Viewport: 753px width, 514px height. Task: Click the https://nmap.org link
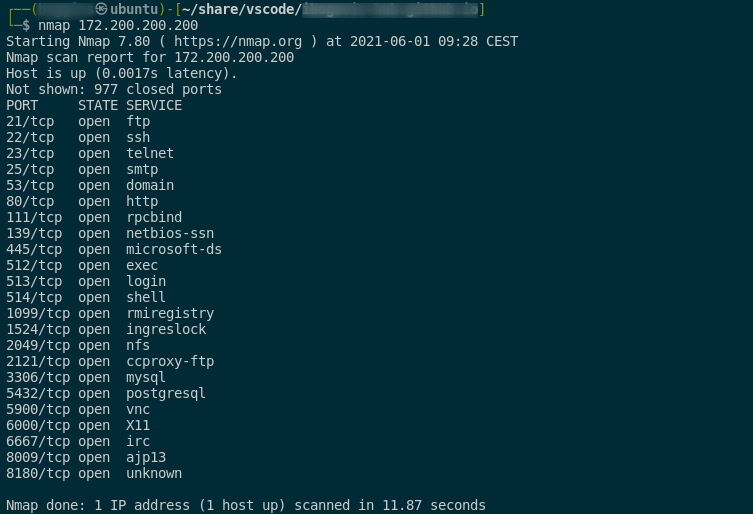coord(238,42)
